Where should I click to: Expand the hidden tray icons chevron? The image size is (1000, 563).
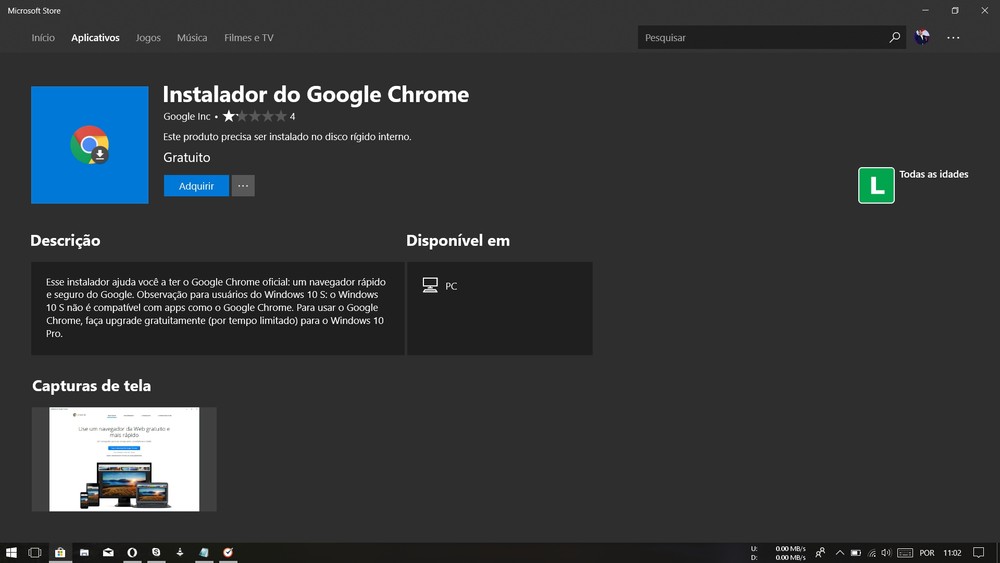coord(840,553)
